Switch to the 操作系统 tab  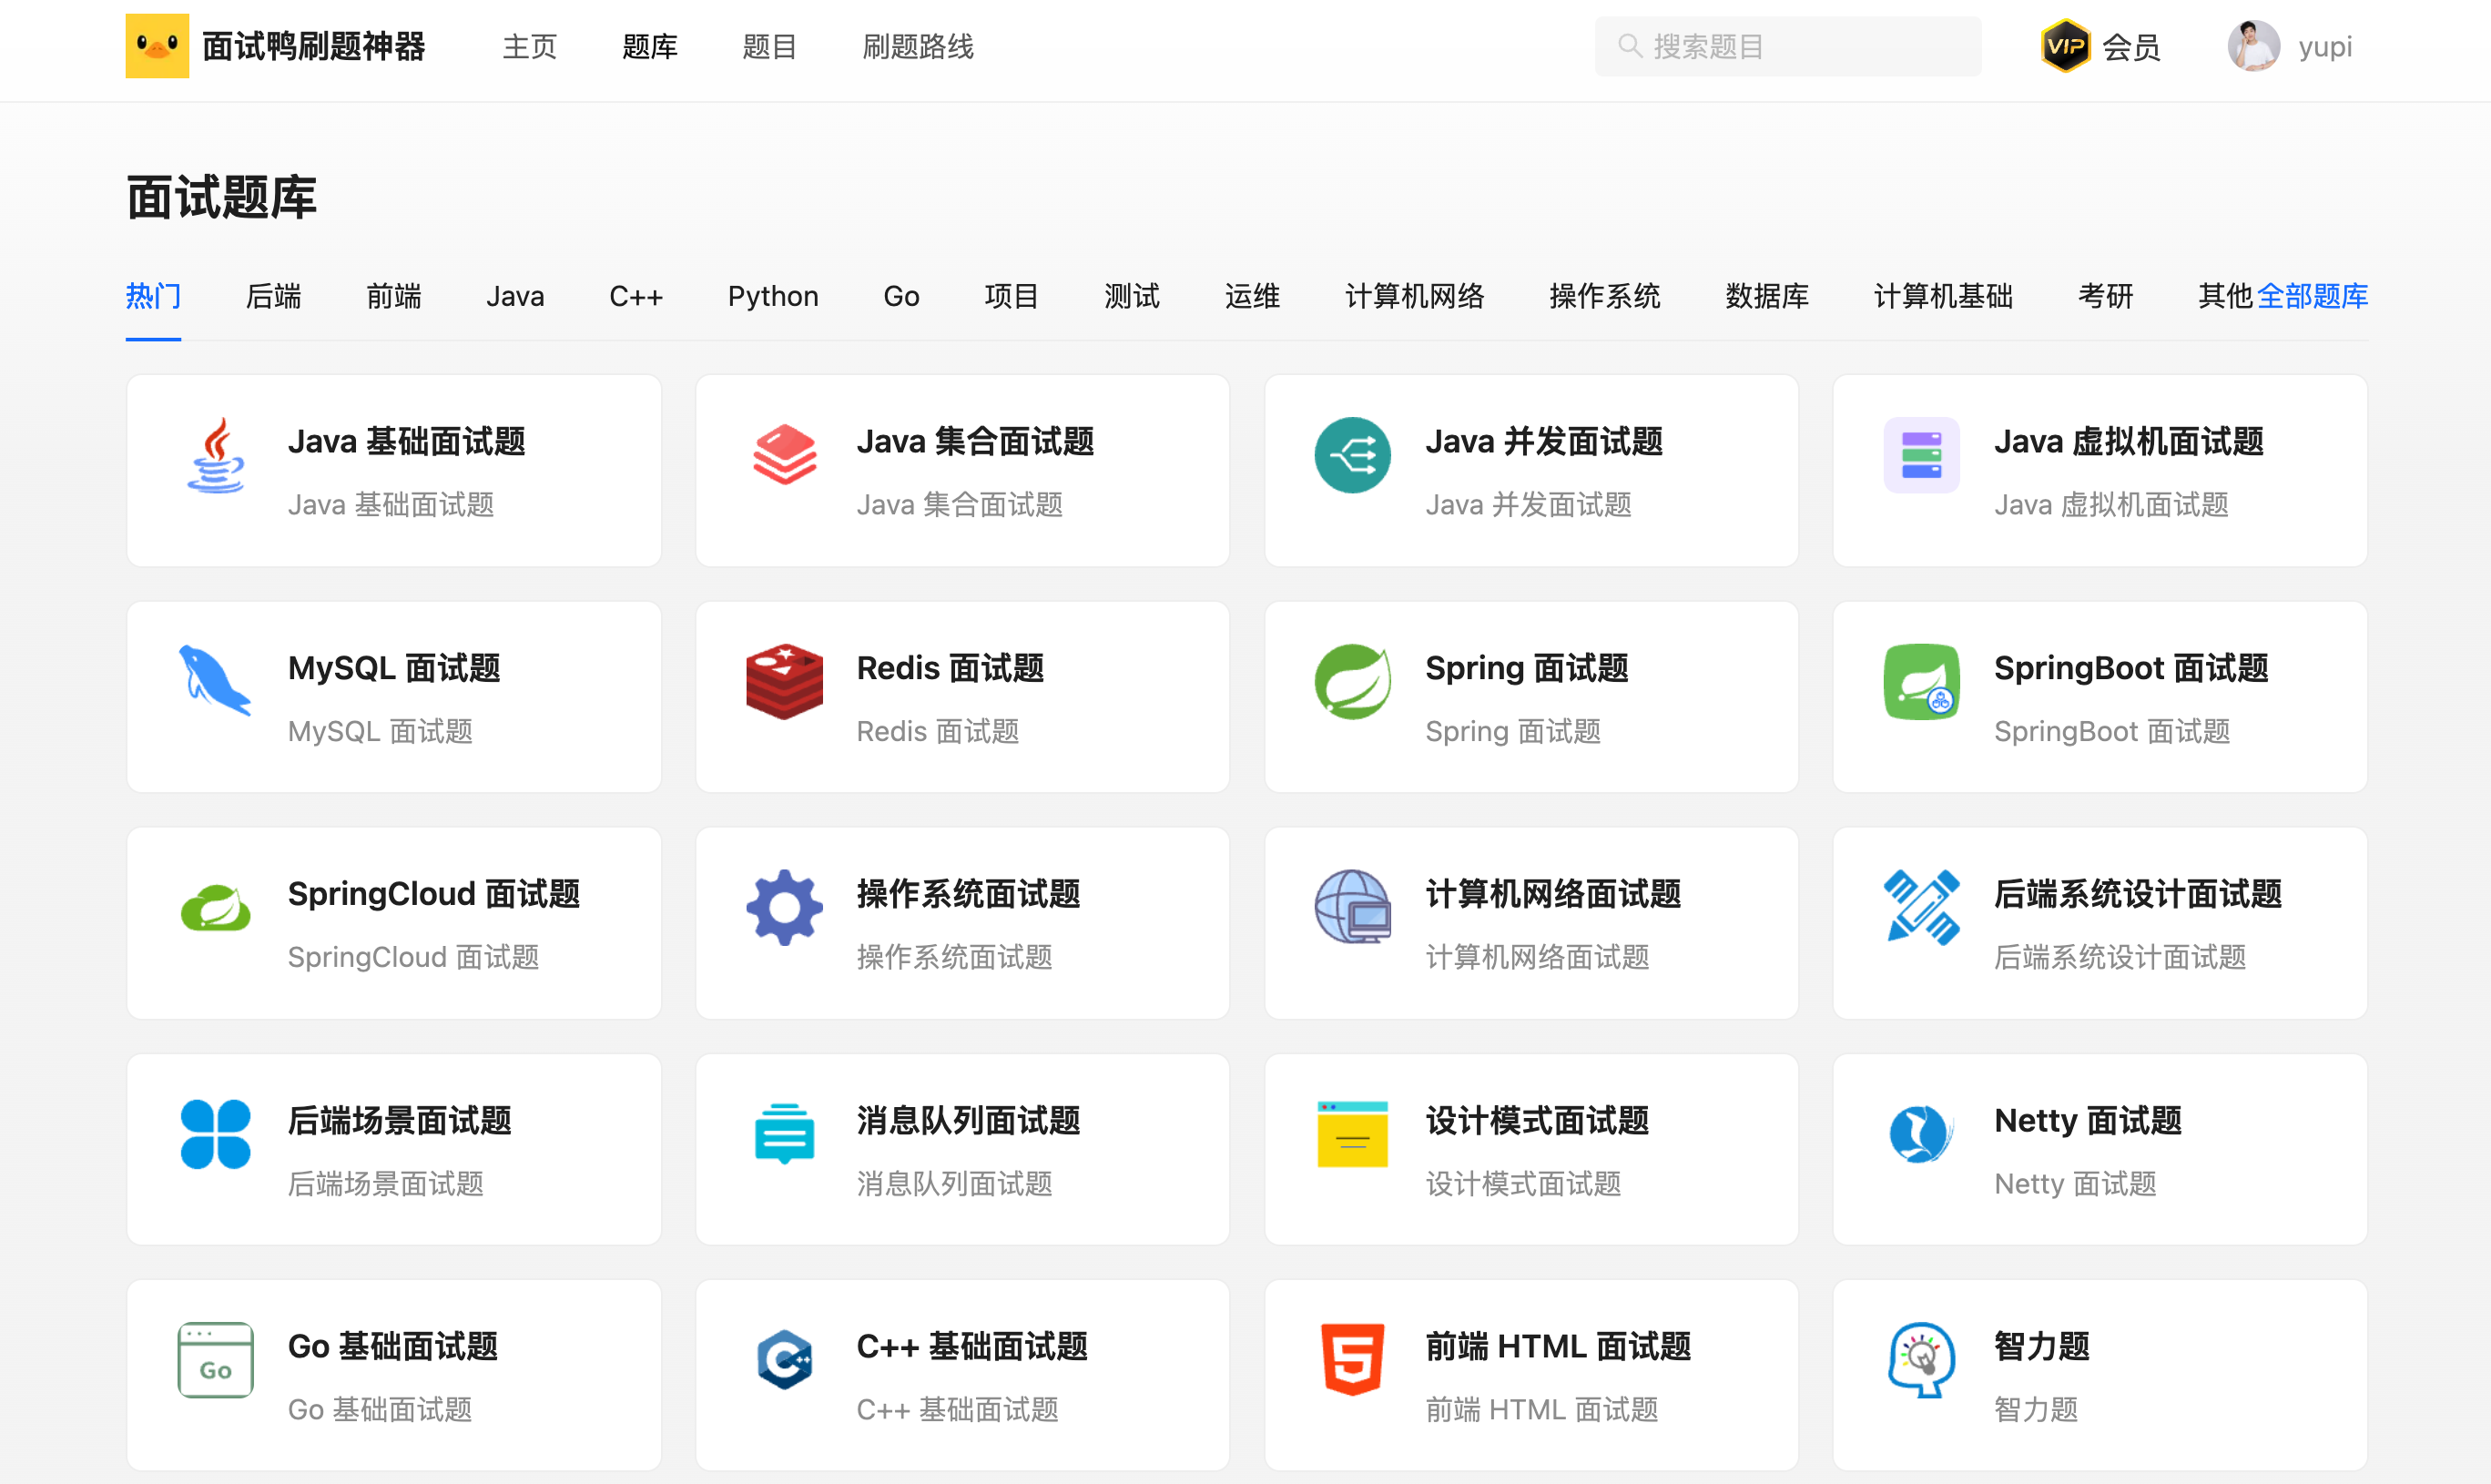pos(1605,296)
